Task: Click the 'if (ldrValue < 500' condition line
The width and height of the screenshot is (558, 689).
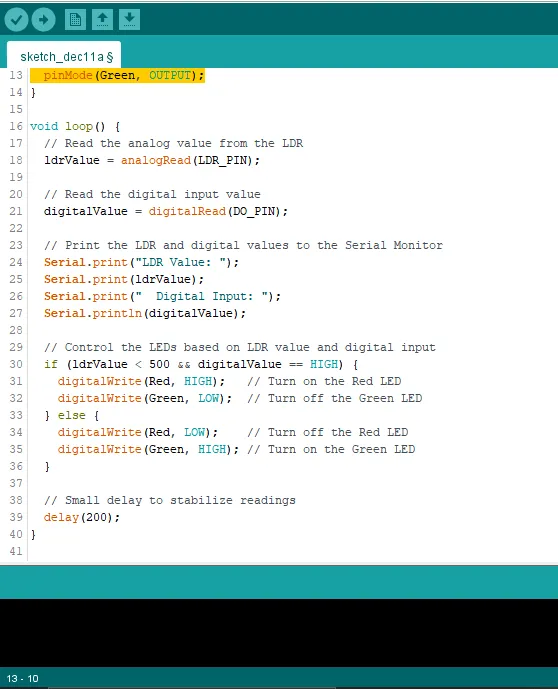Action: (x=201, y=364)
